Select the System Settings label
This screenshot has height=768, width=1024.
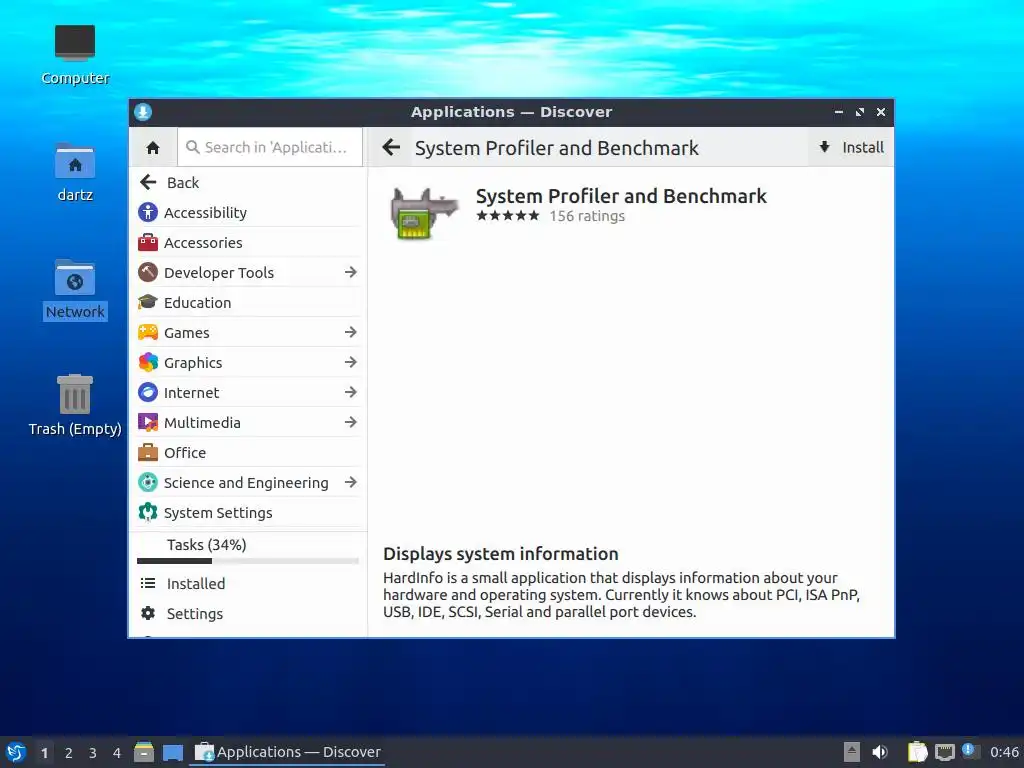[x=218, y=513]
